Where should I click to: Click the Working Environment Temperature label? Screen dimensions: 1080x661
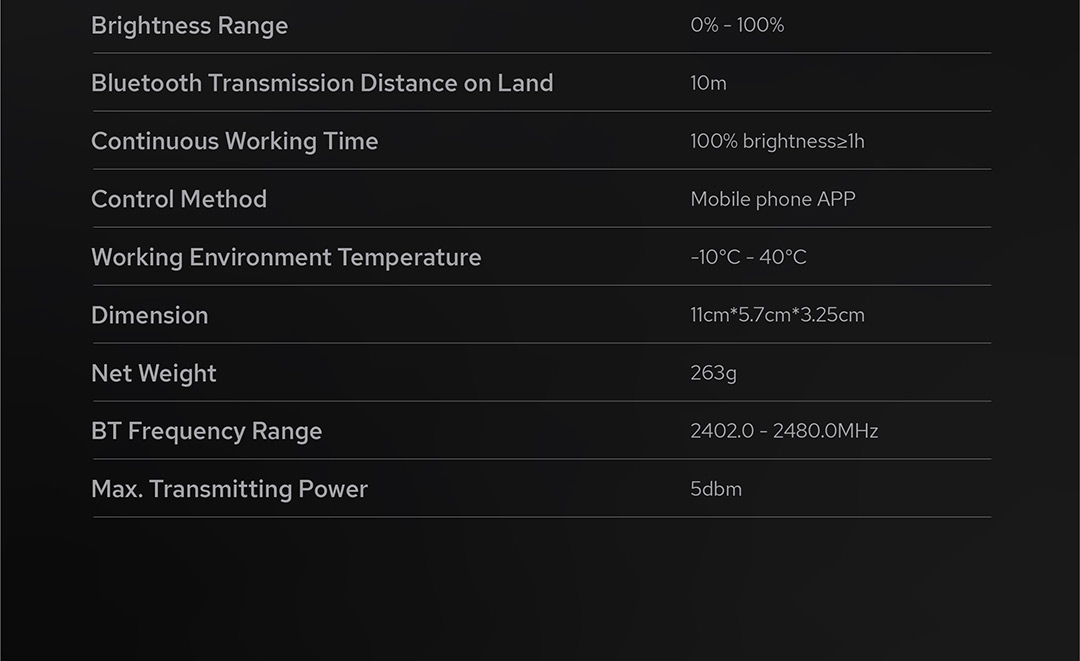click(286, 257)
